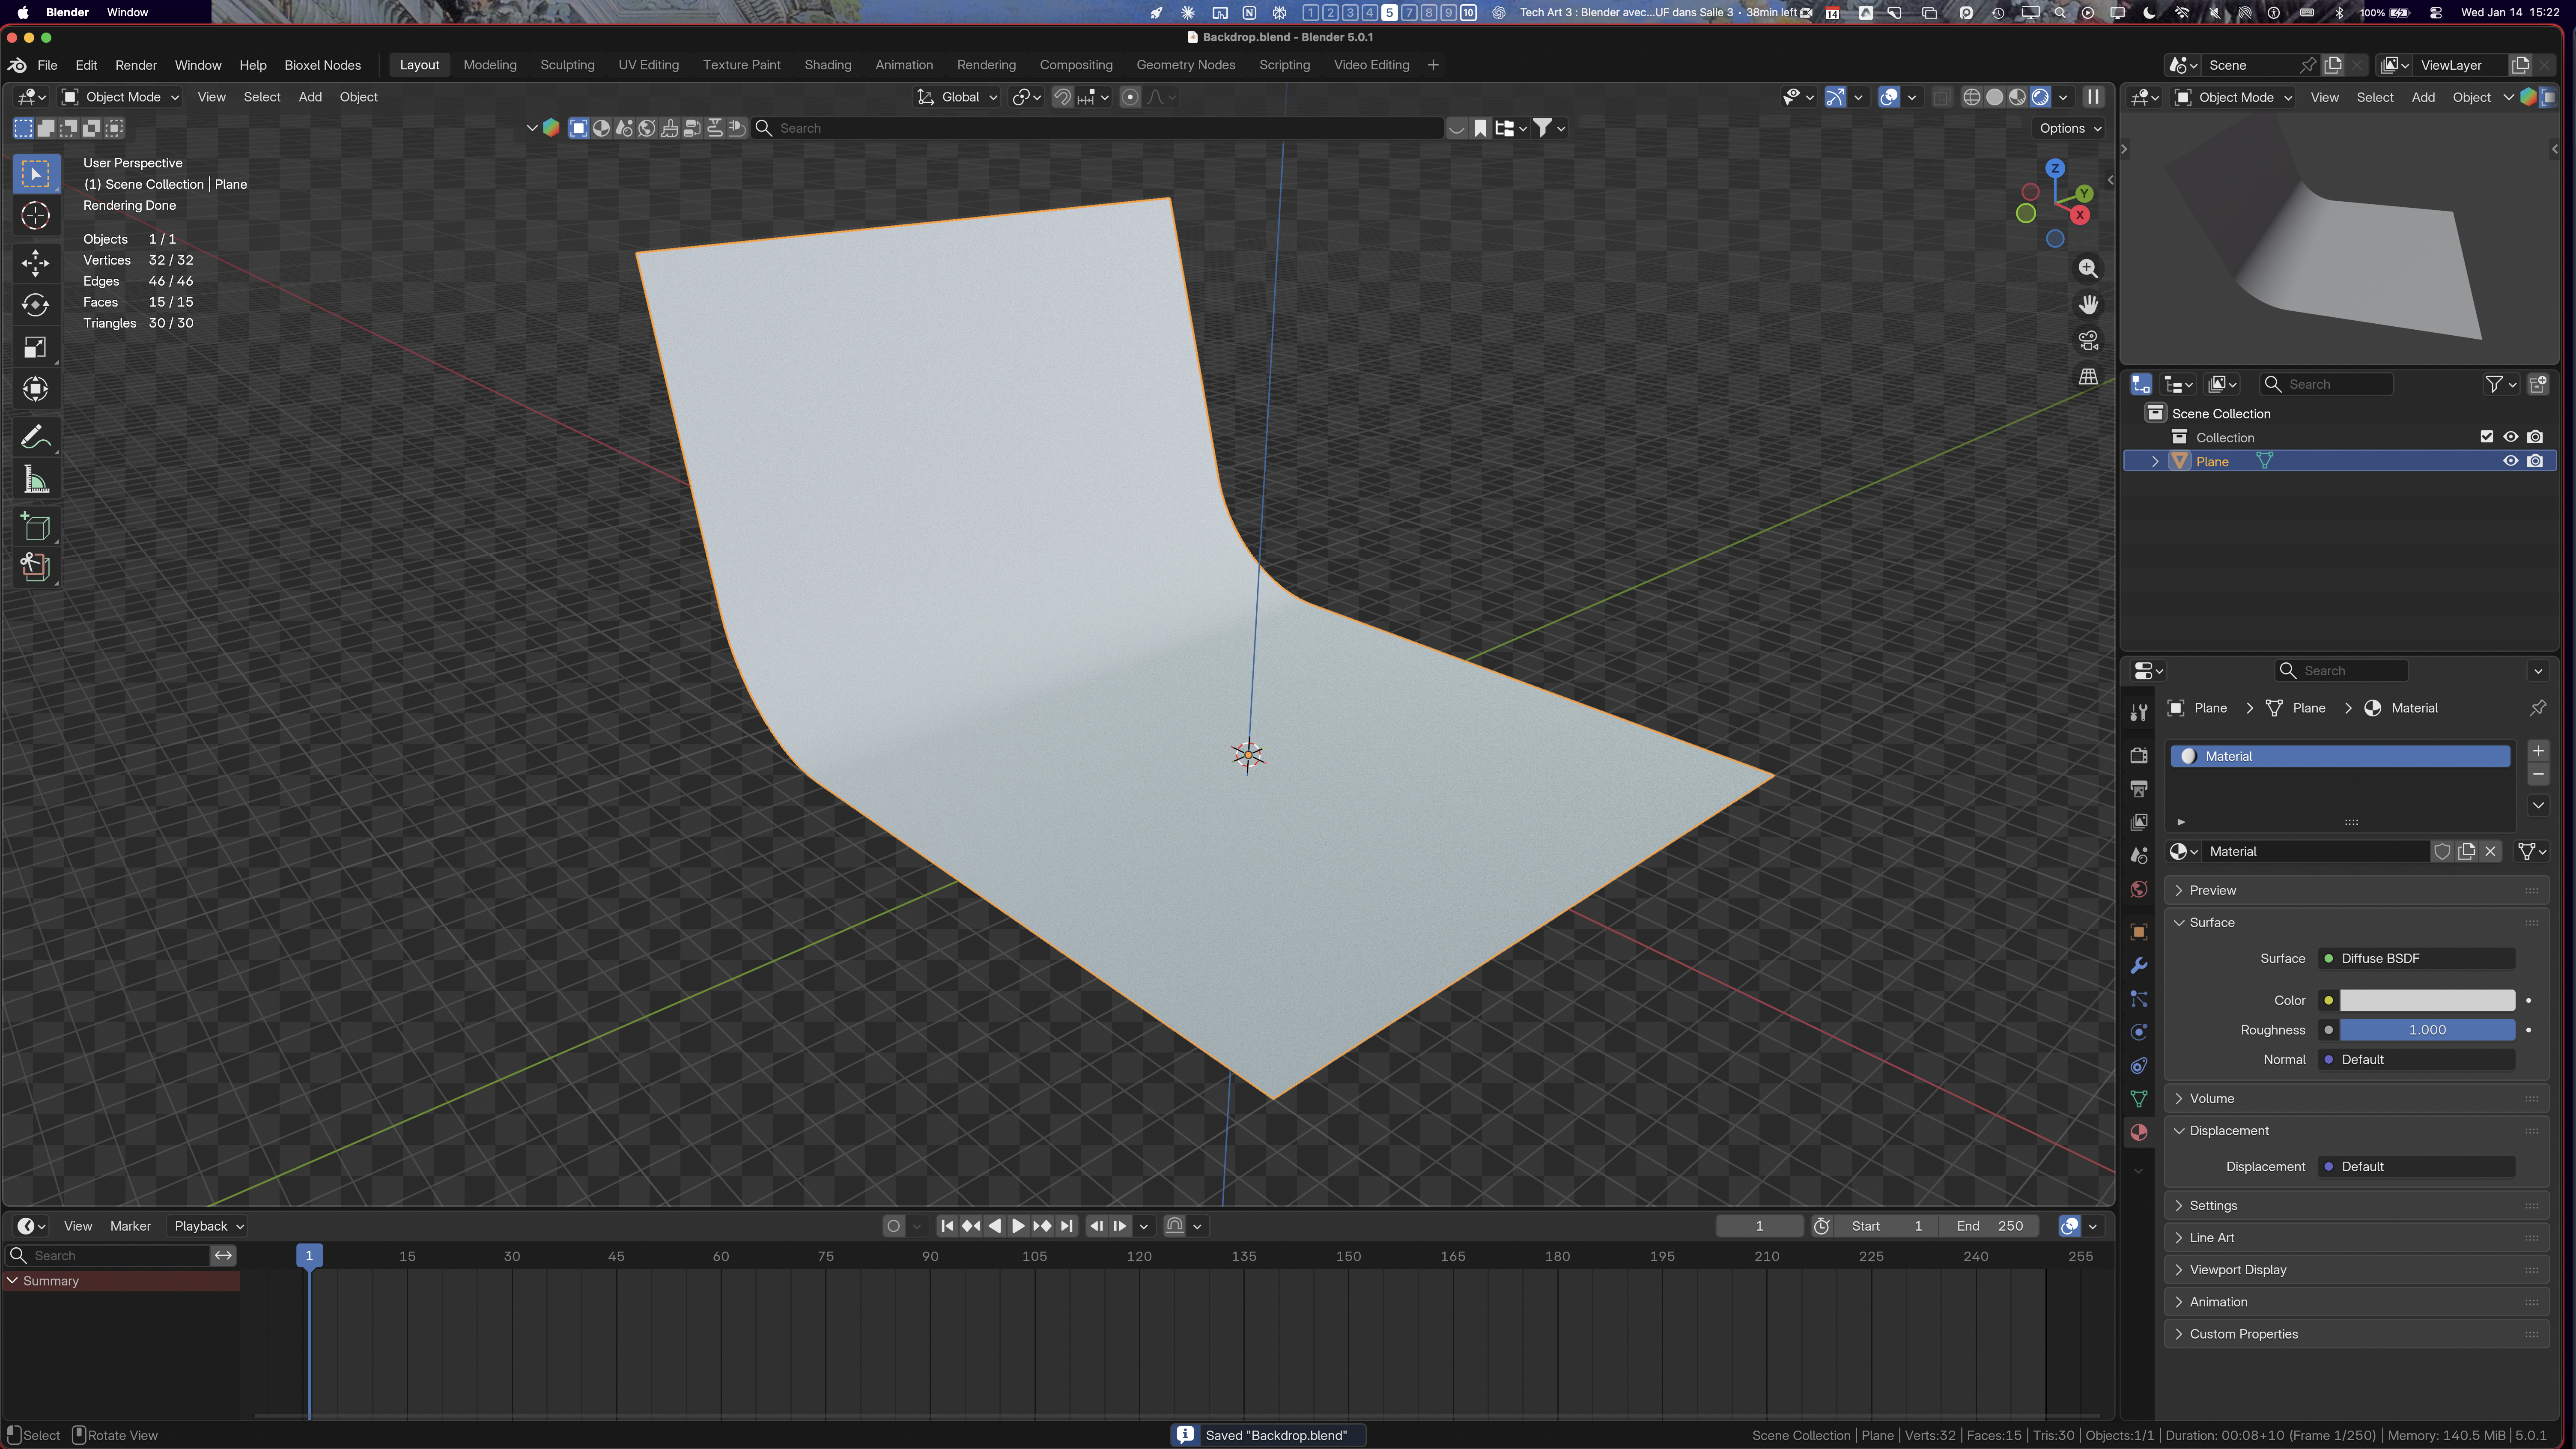Activate the Rotate tool
The height and width of the screenshot is (1449, 2576).
pyautogui.click(x=36, y=305)
